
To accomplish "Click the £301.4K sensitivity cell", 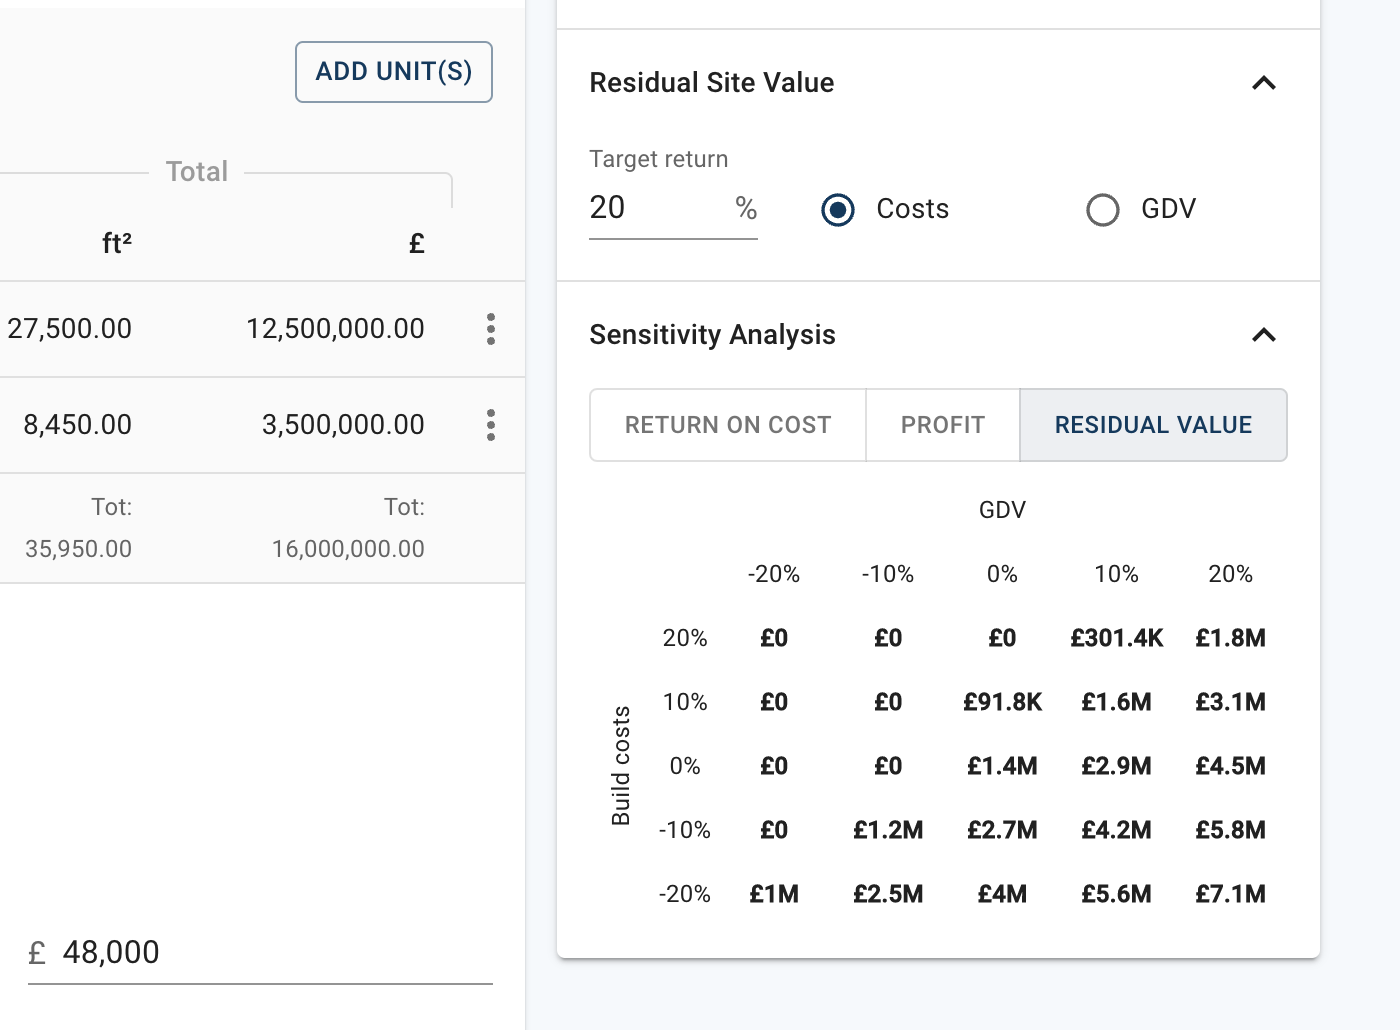I will [x=1117, y=638].
